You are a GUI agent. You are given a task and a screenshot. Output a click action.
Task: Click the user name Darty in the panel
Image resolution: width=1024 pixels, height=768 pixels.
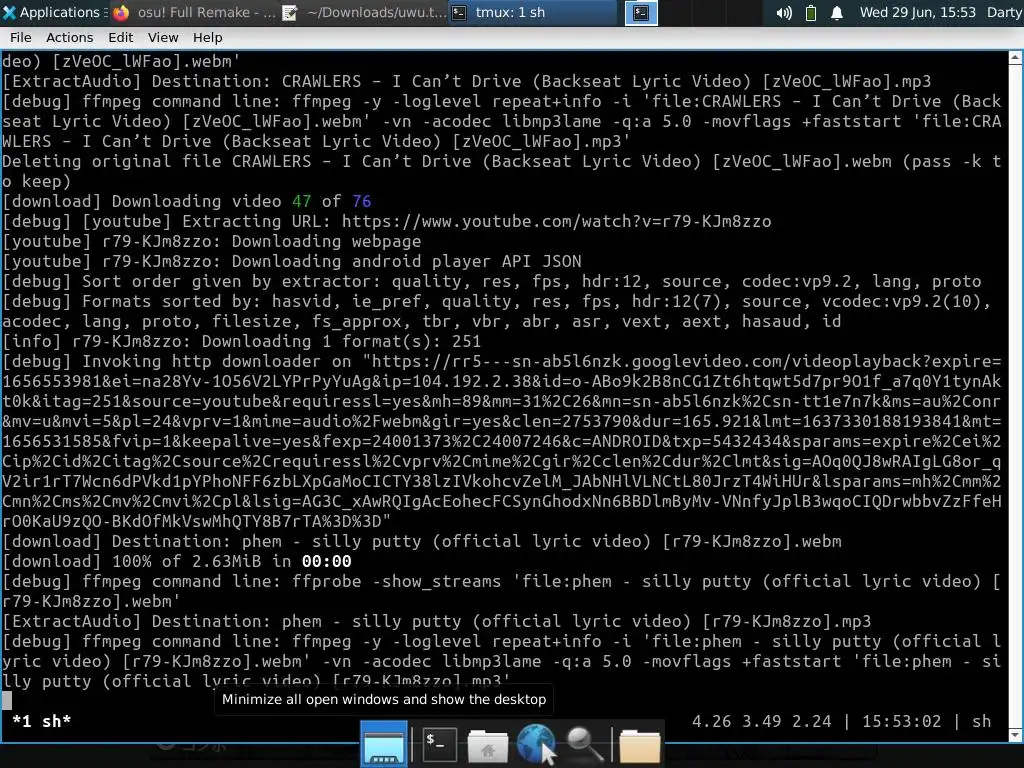point(1004,12)
